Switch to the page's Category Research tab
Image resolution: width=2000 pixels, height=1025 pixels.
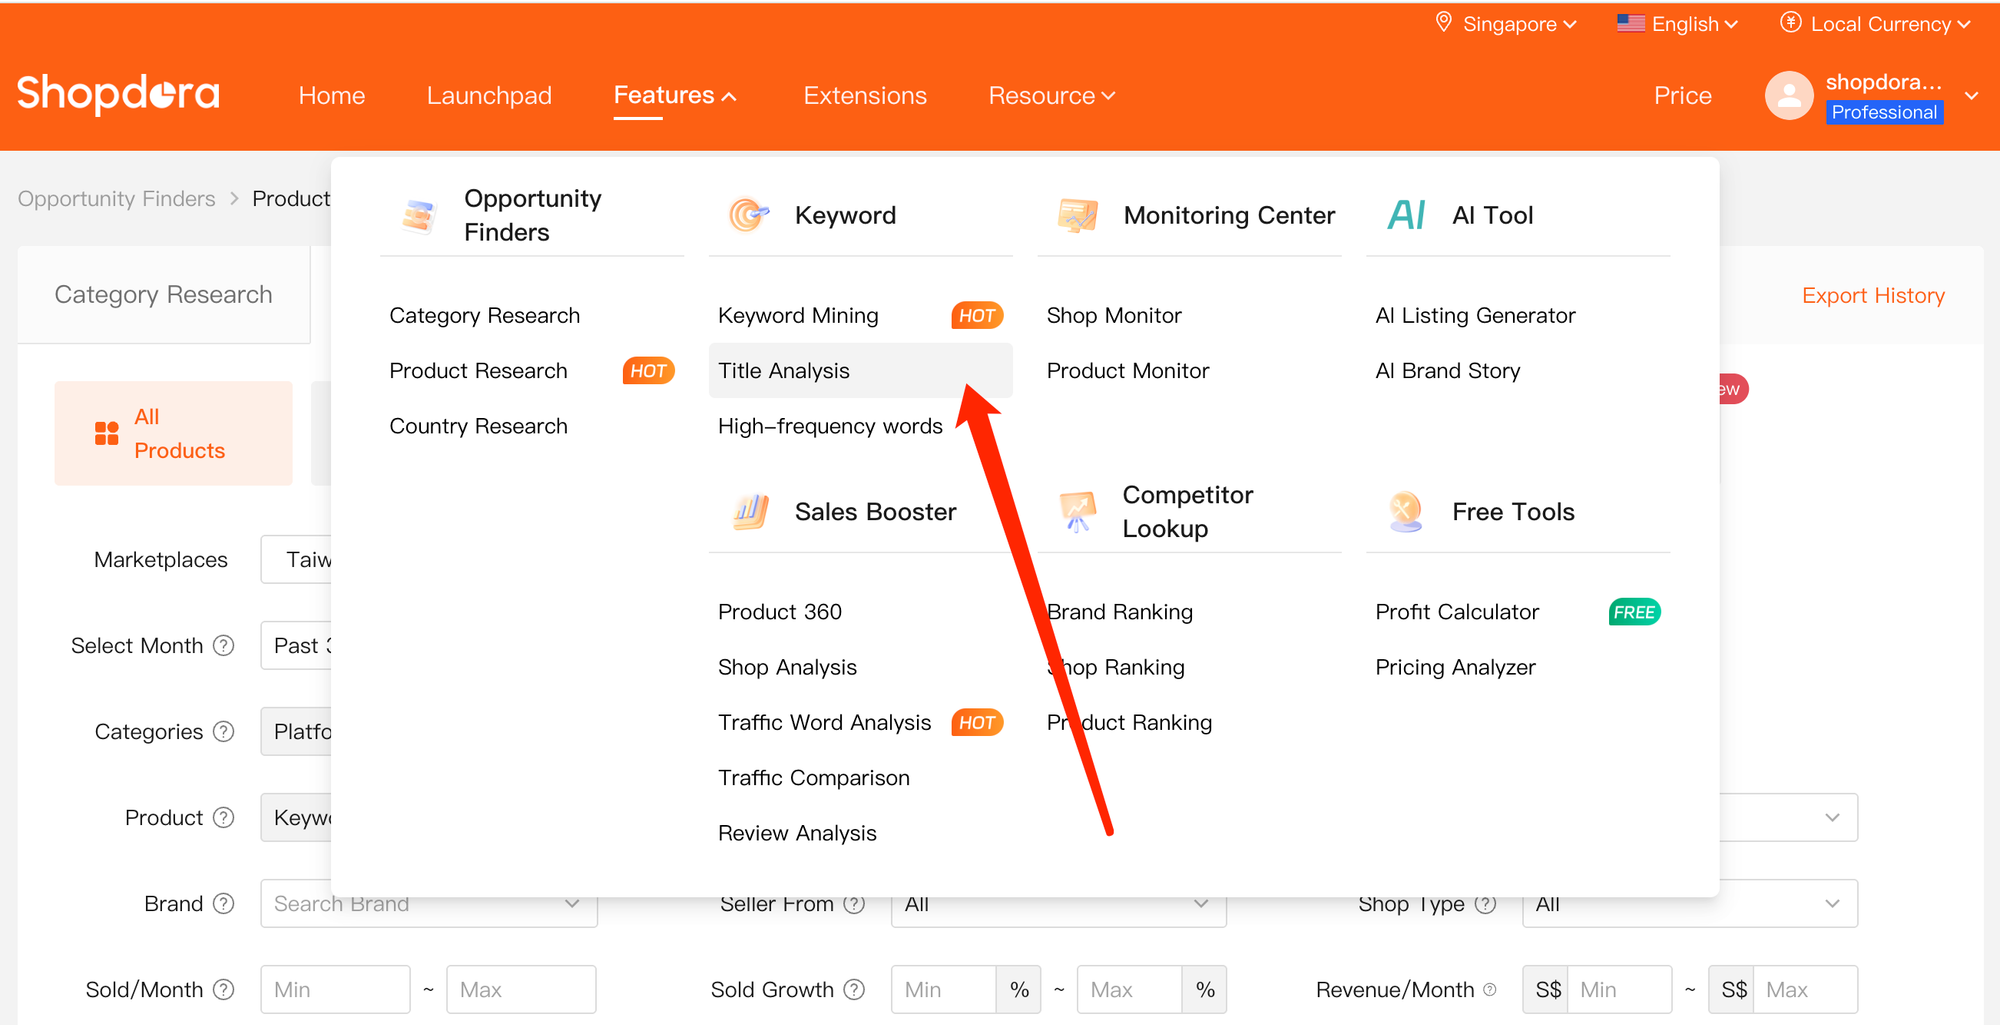coord(163,294)
